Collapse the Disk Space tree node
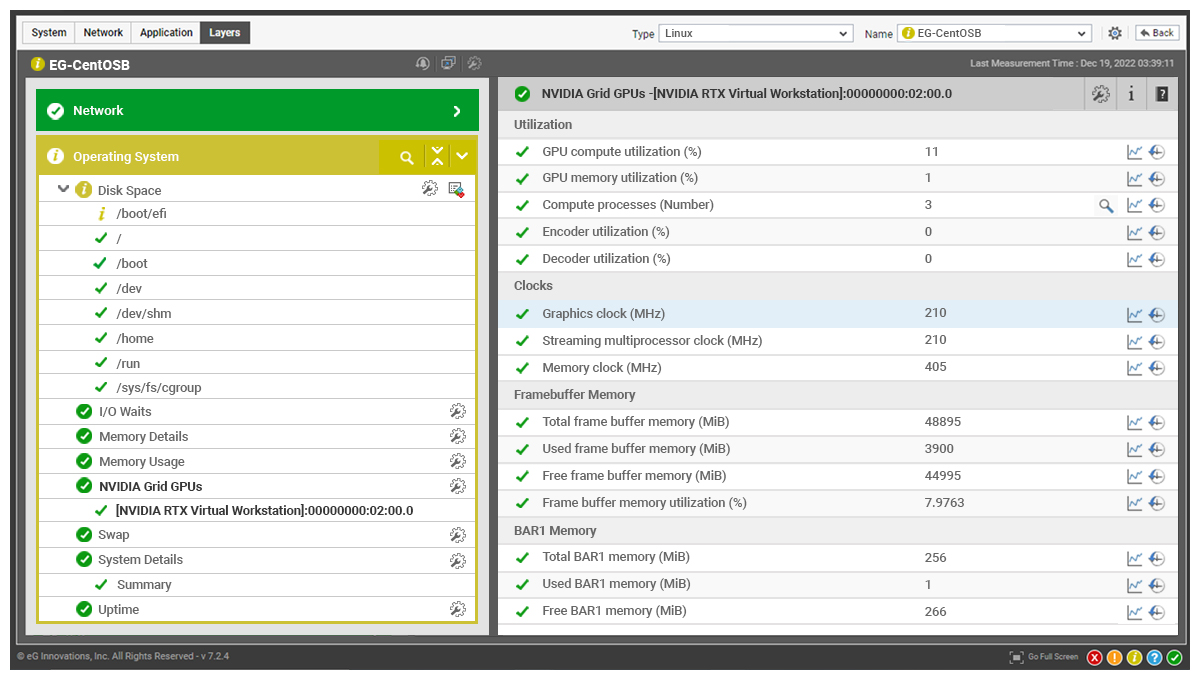 pyautogui.click(x=64, y=189)
